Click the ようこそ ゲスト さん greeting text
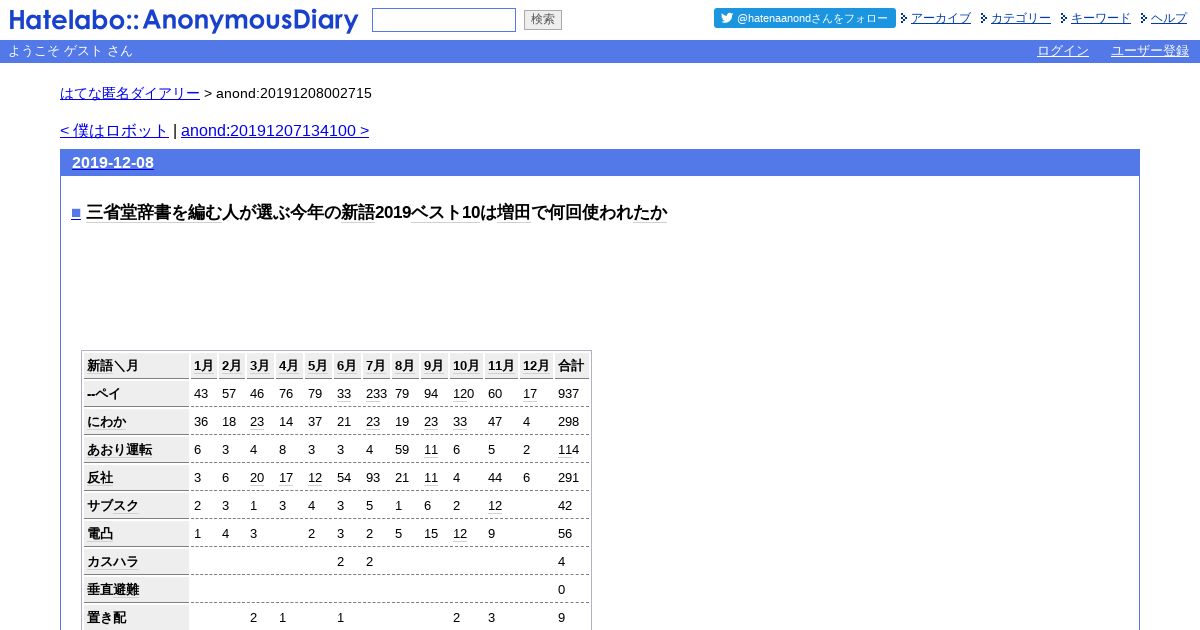Image resolution: width=1200 pixels, height=630 pixels. coord(70,51)
